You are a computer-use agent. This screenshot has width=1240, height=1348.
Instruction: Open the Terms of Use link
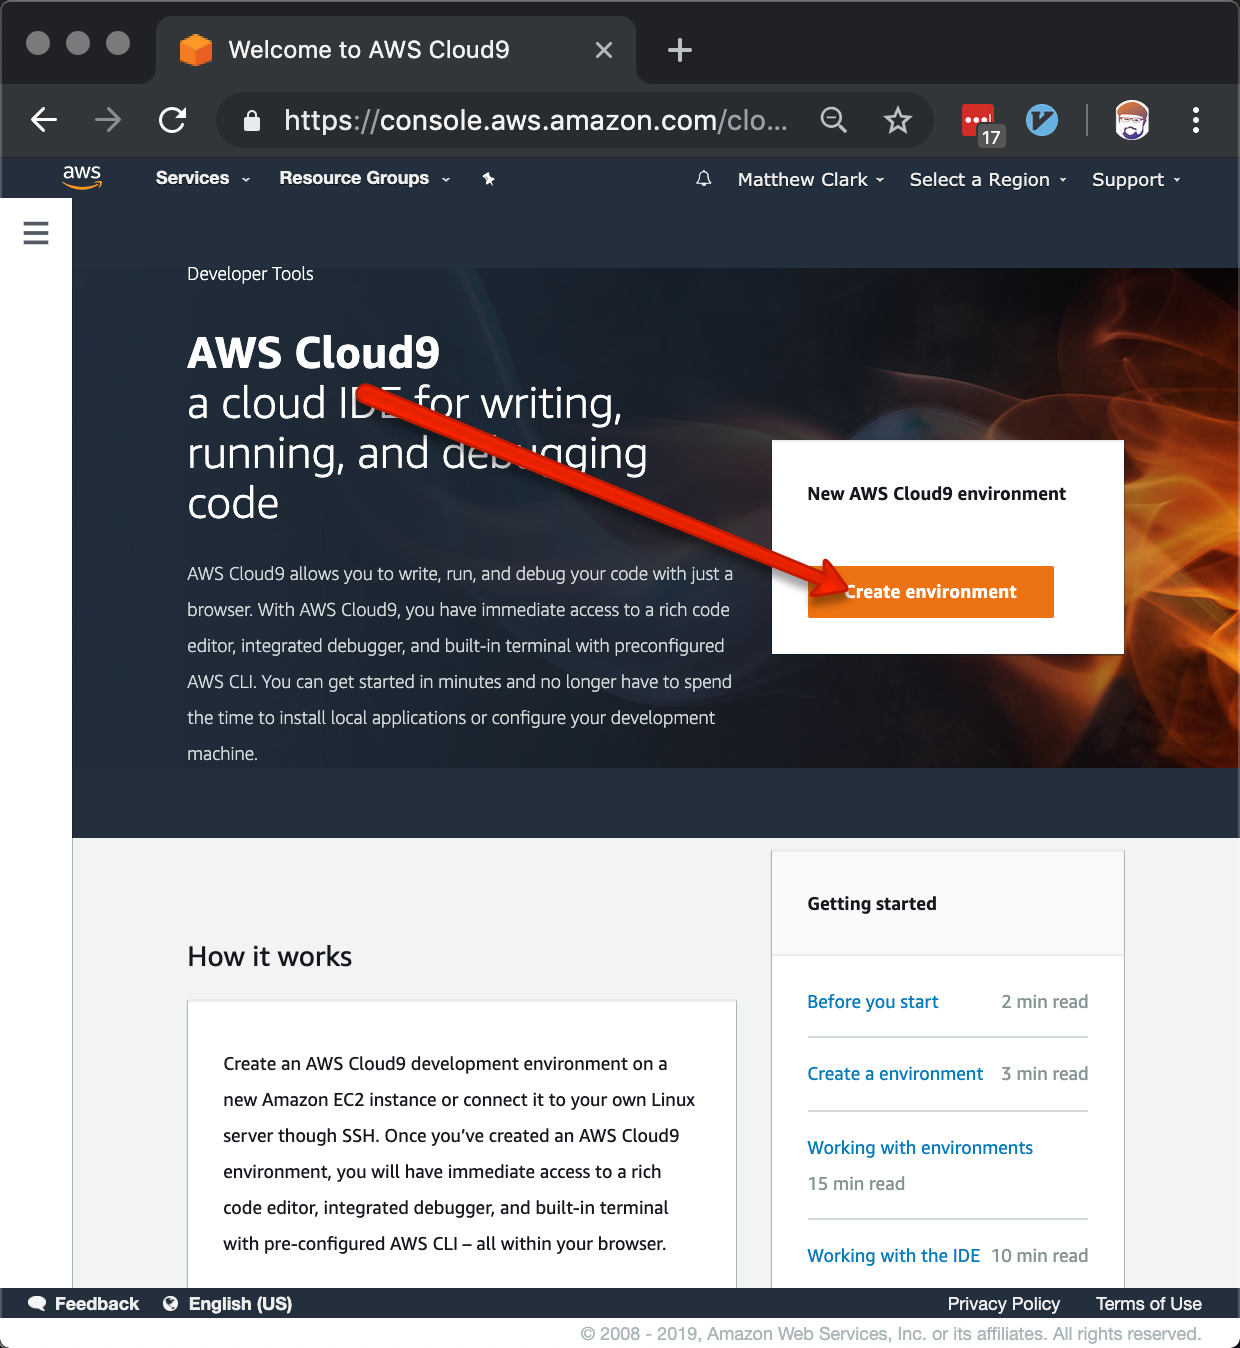point(1149,1304)
